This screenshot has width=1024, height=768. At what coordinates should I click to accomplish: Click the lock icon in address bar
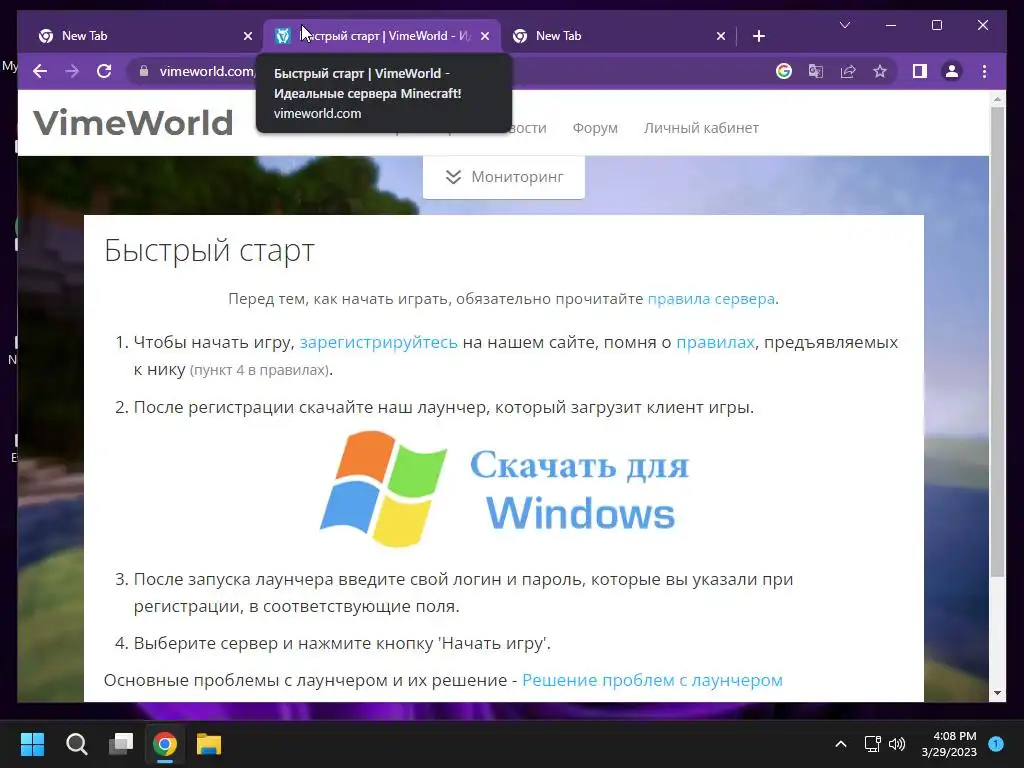[x=144, y=71]
